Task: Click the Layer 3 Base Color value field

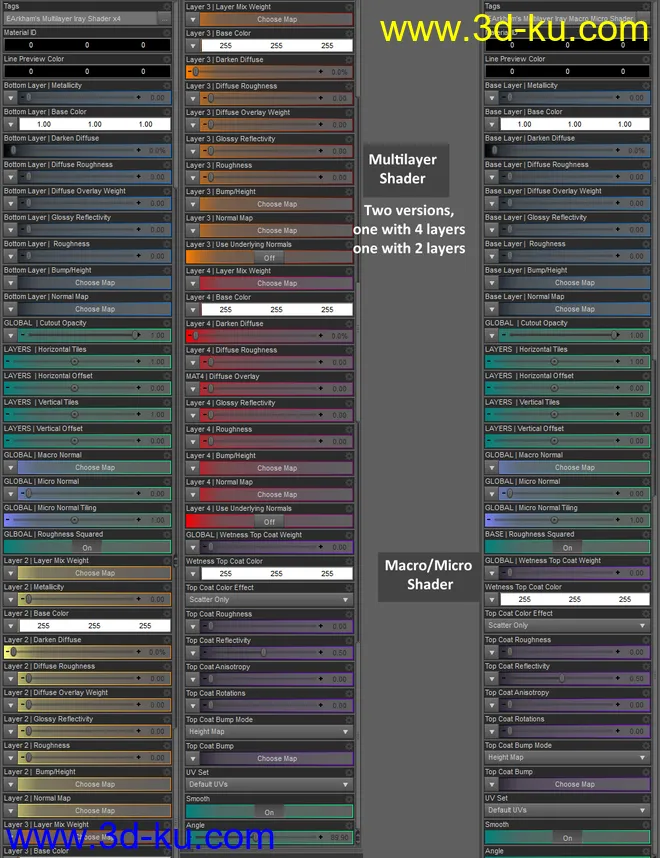Action: pos(276,46)
